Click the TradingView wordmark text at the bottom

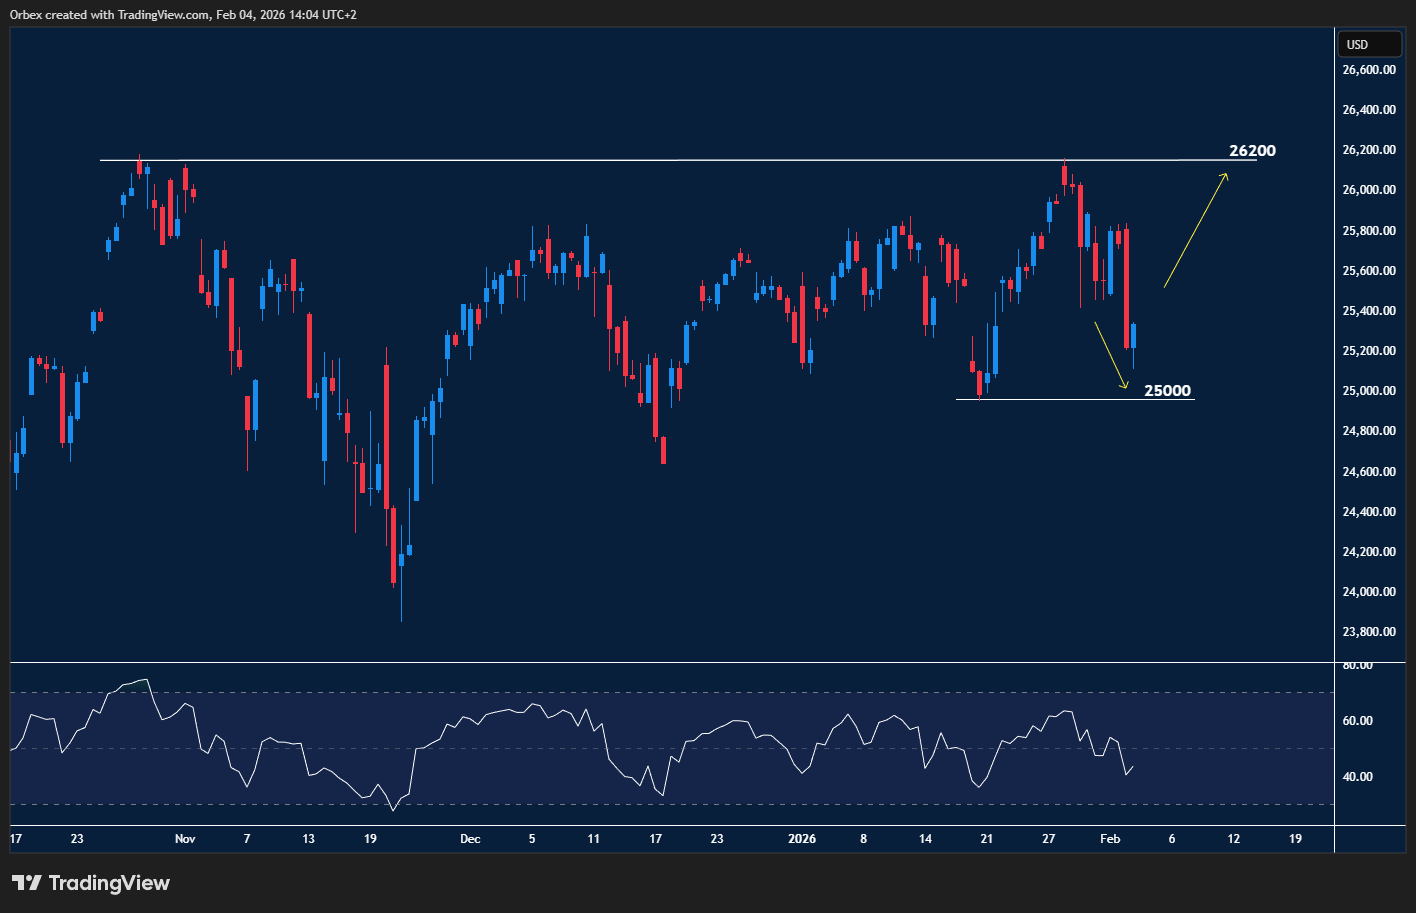109,883
